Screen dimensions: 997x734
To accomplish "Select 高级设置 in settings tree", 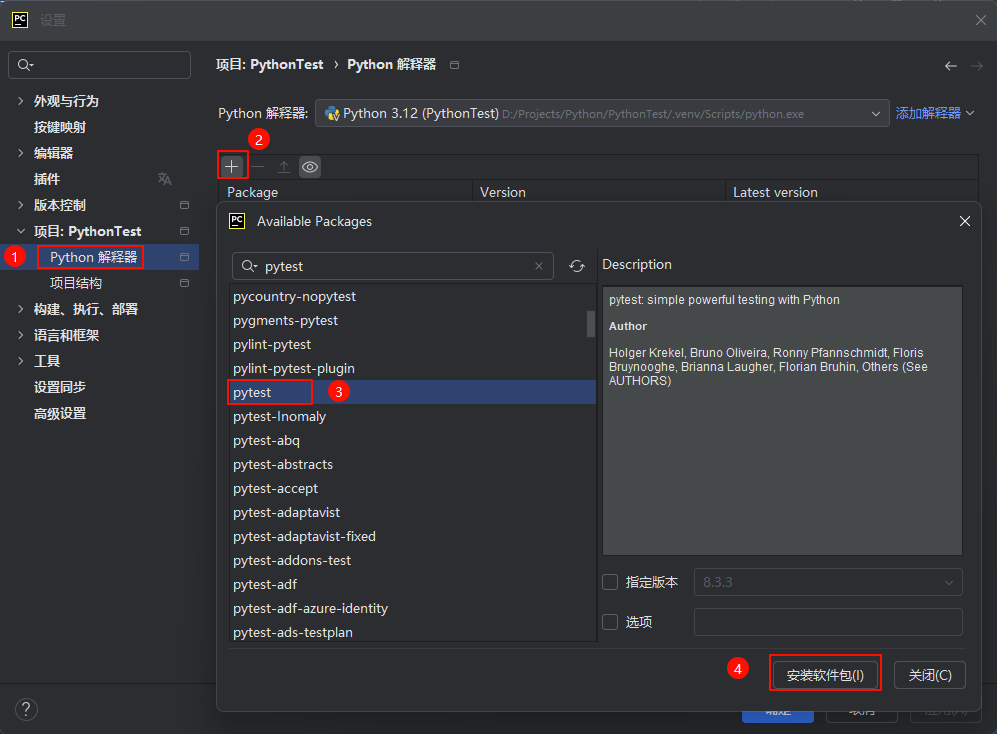I will [60, 413].
